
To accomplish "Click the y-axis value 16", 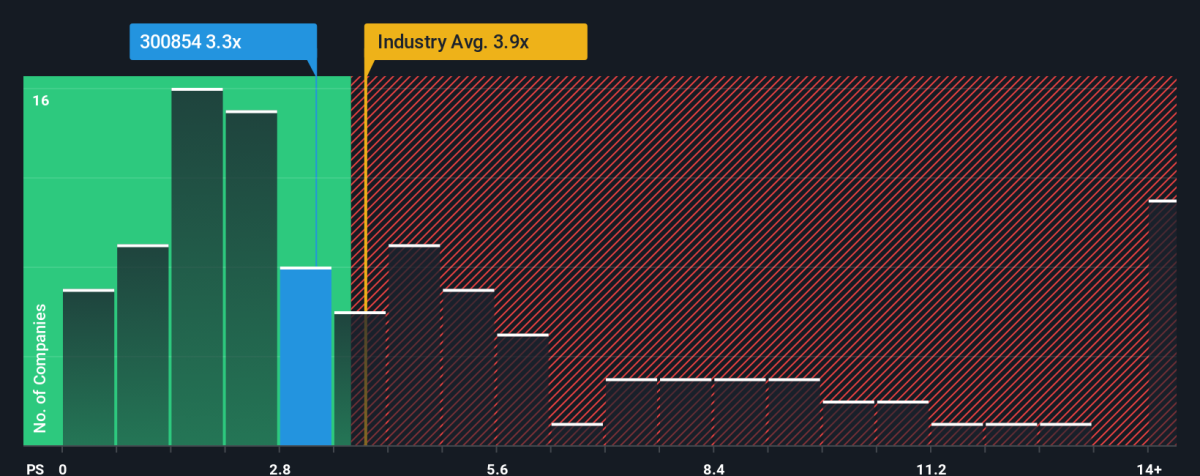I will point(40,100).
